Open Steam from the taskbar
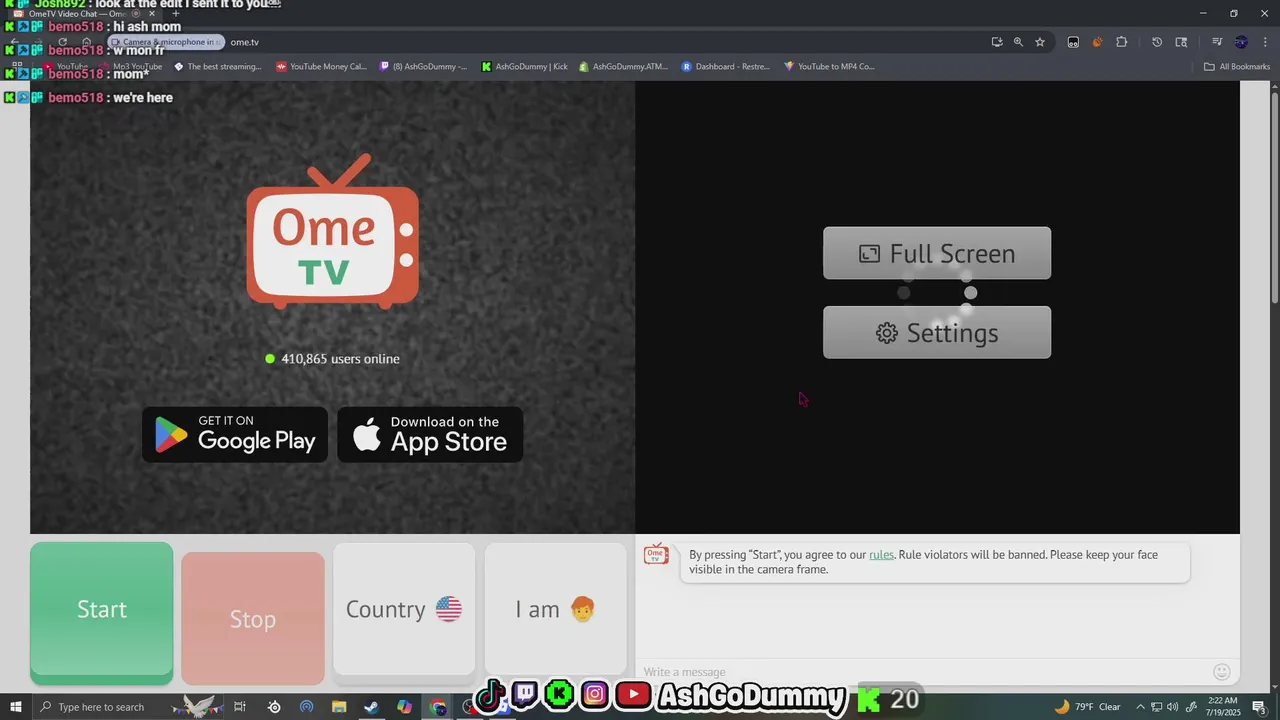 tap(371, 707)
